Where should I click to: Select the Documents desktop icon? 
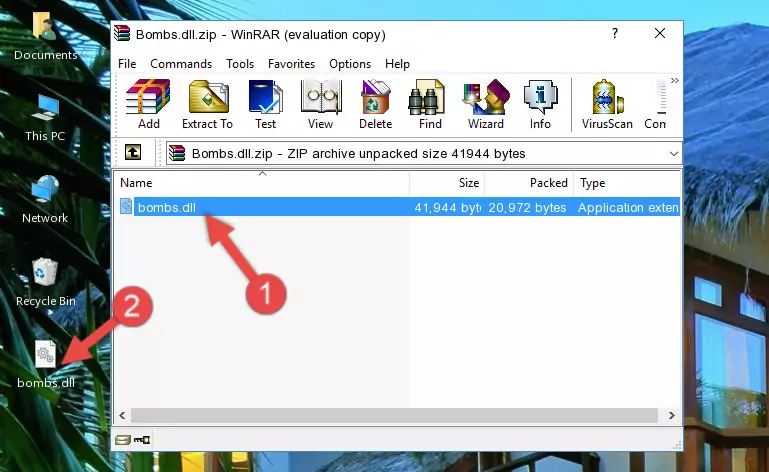[x=46, y=36]
